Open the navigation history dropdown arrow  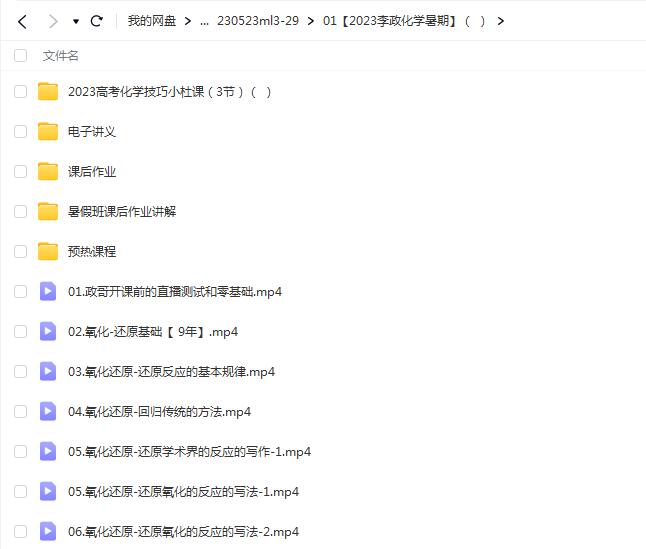coord(75,21)
